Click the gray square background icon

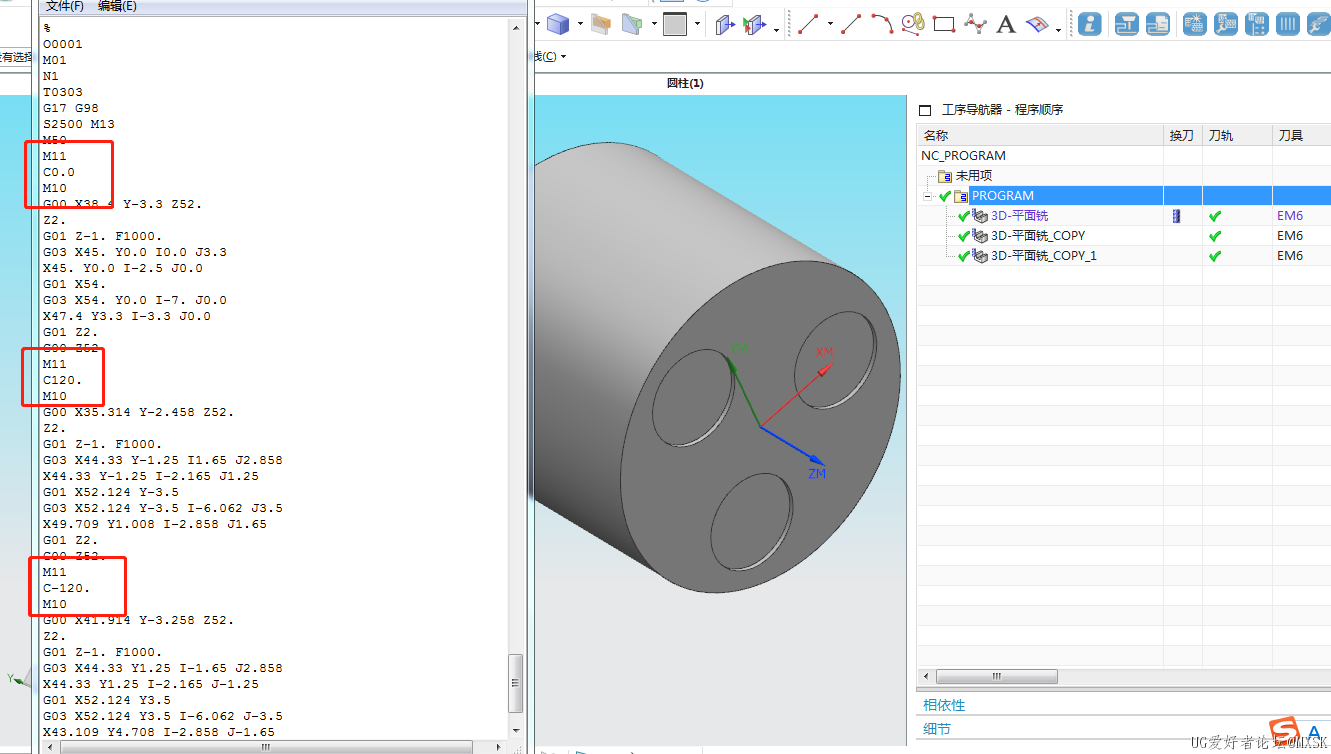(676, 23)
